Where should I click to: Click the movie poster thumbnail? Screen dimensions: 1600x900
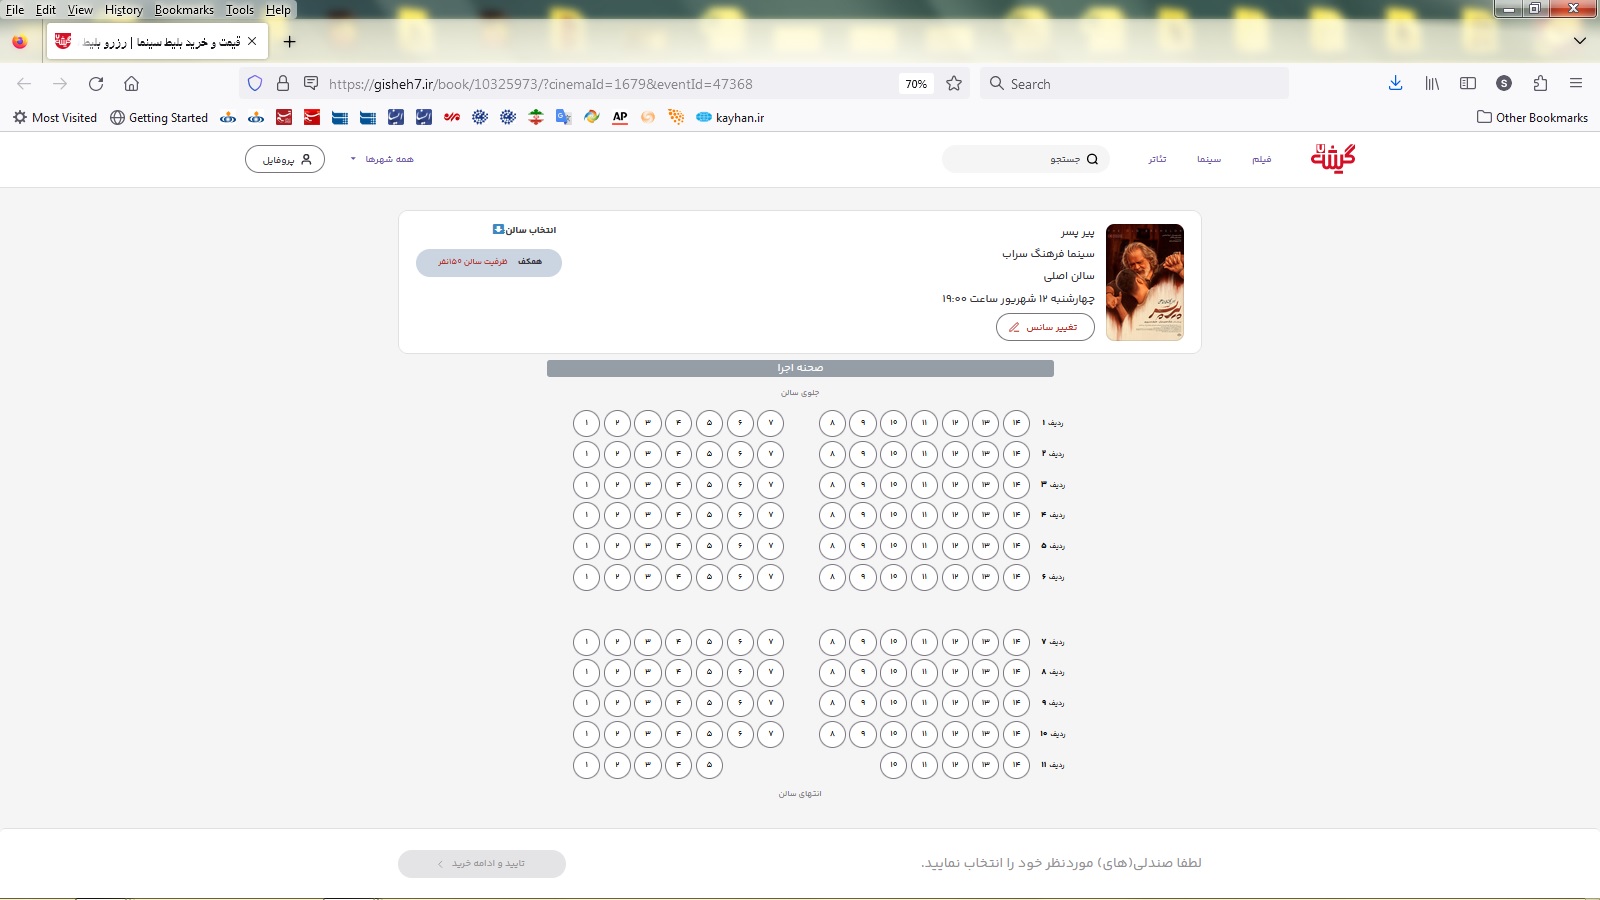click(1145, 282)
